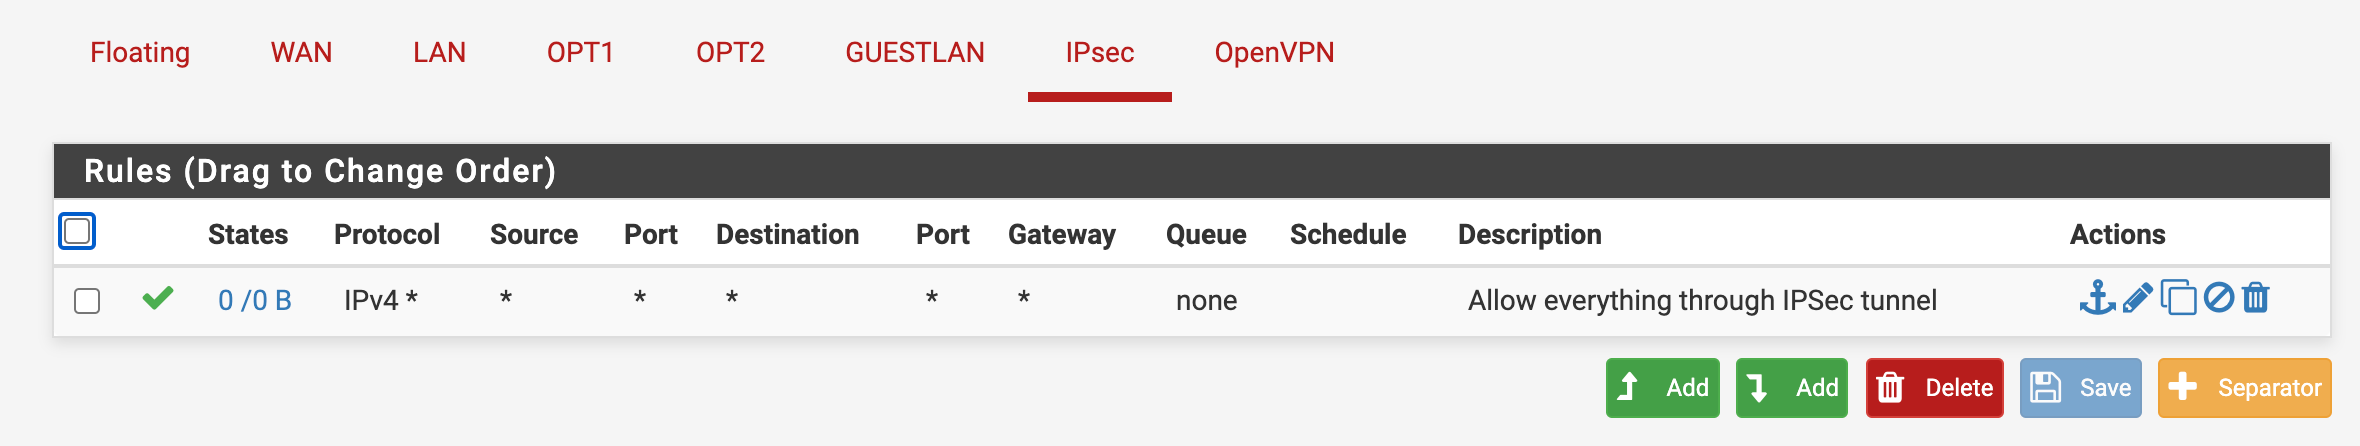Add rule to end of list
2360x446 pixels.
(1792, 387)
